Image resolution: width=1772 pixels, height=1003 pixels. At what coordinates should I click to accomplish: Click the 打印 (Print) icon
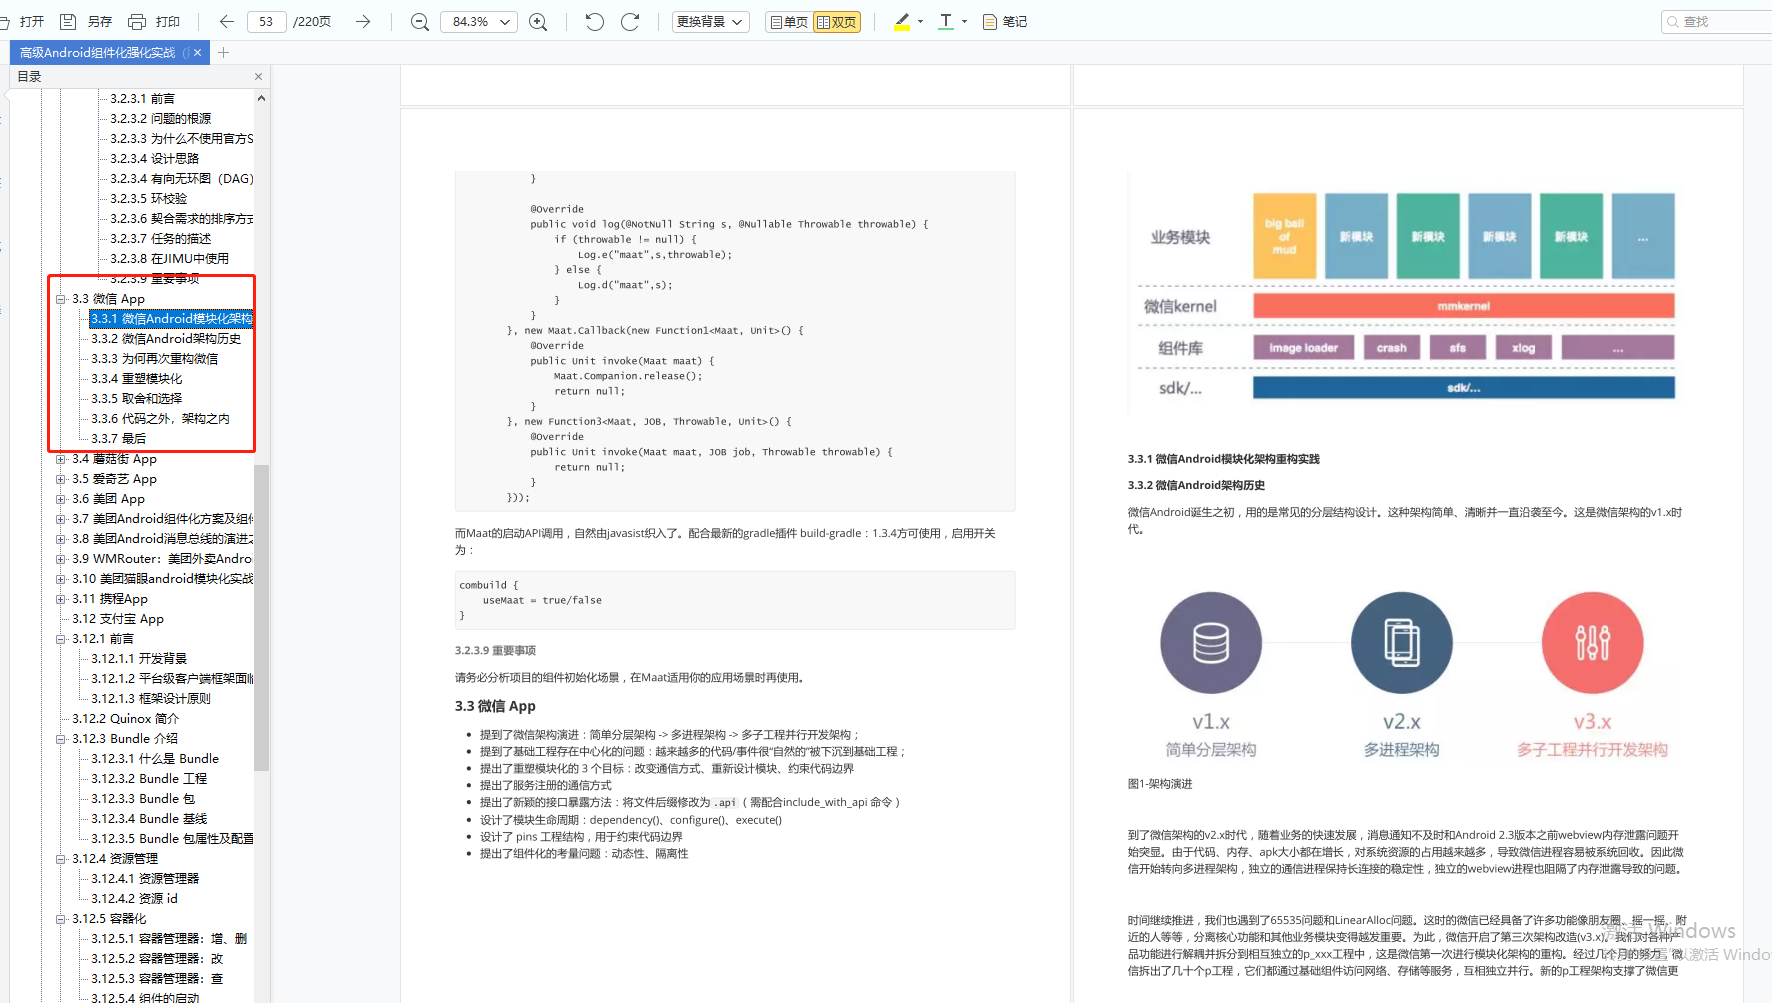(137, 21)
